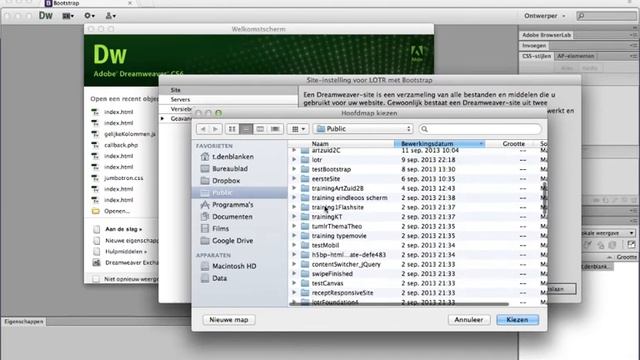Open the Ontwerper workspace dropdown

(x=544, y=16)
